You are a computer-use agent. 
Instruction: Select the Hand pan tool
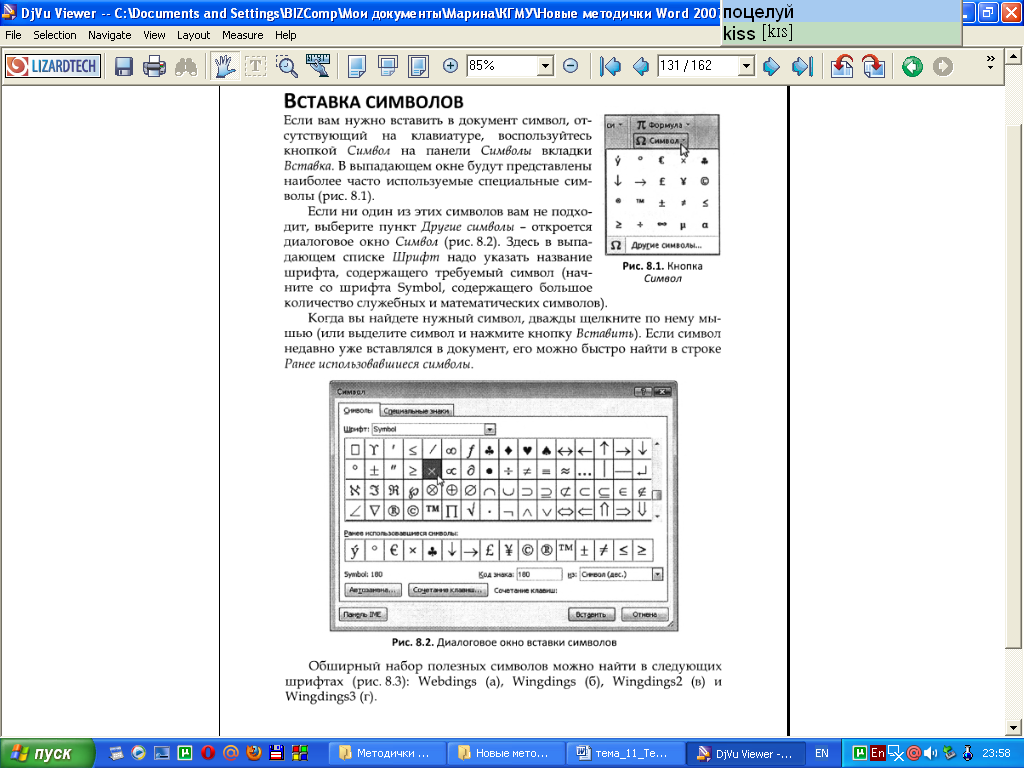pos(225,66)
